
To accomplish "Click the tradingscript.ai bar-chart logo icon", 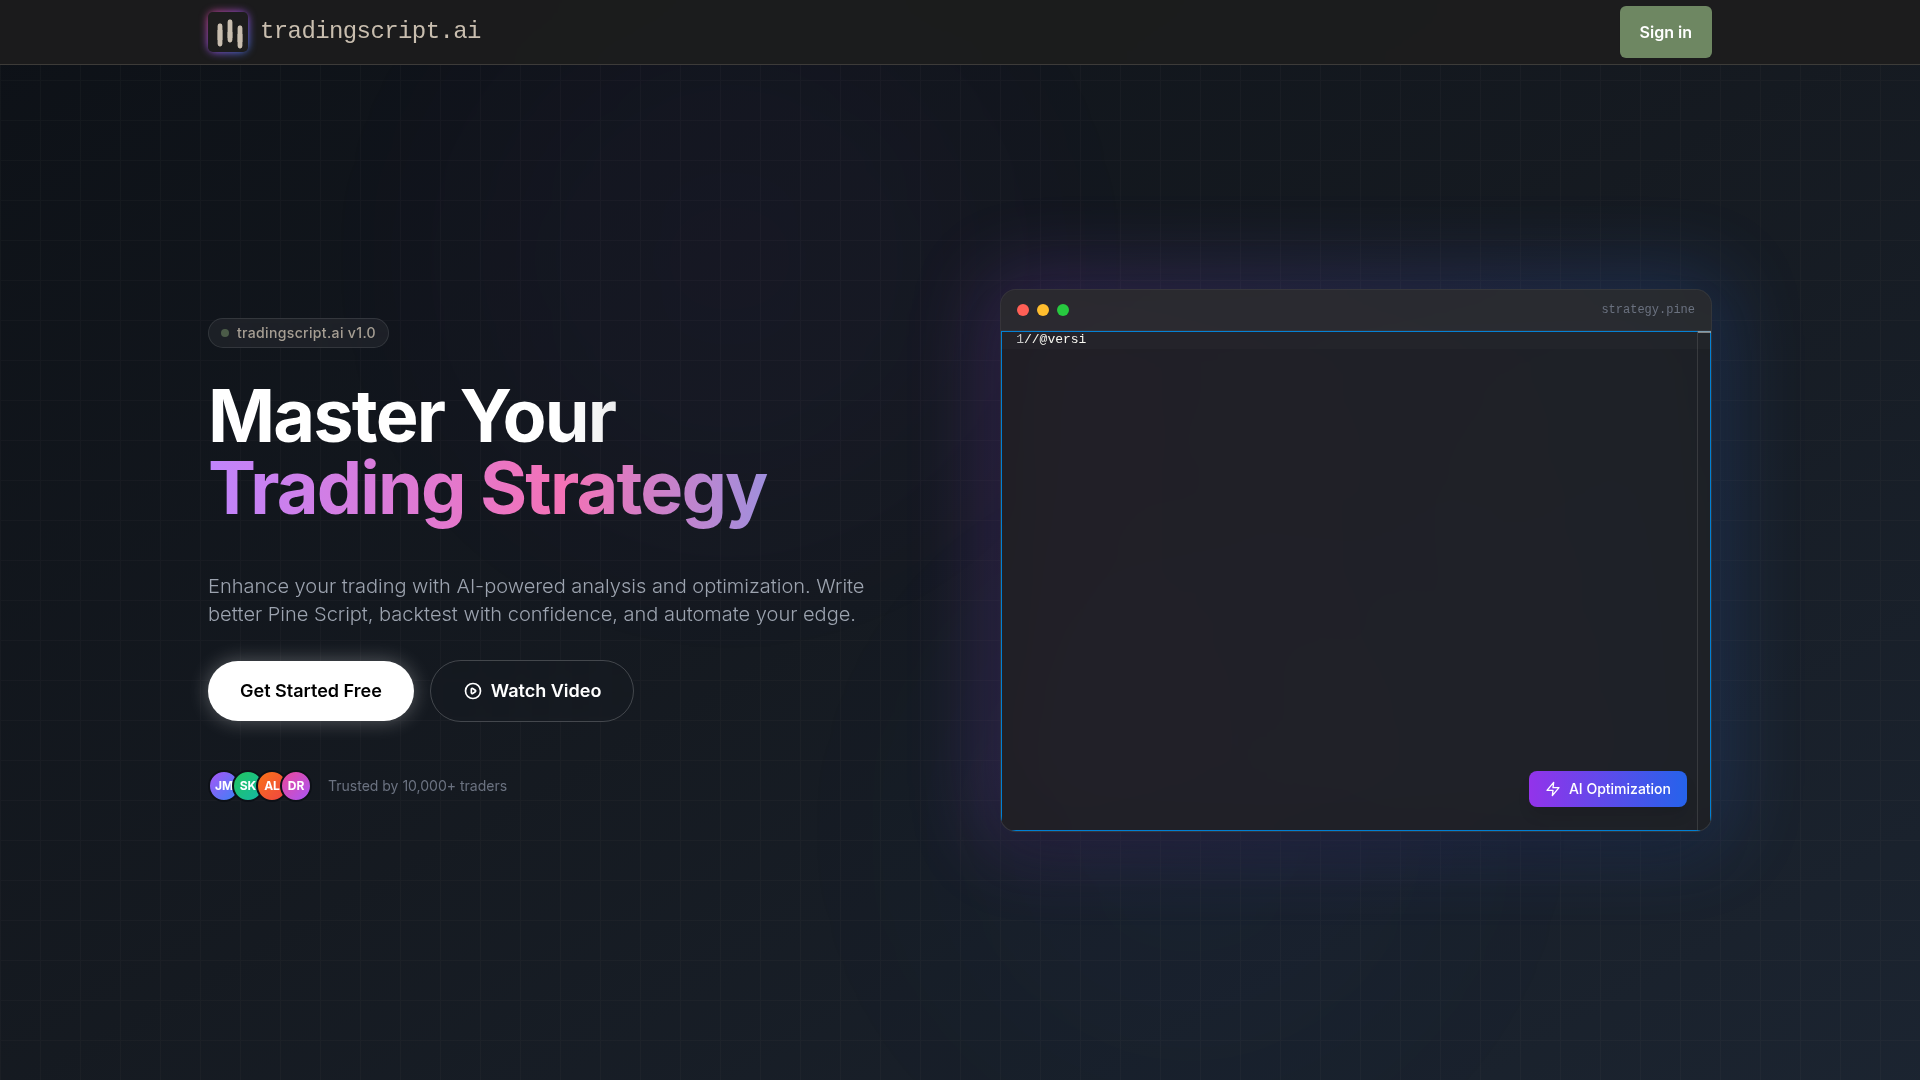I will pyautogui.click(x=228, y=32).
